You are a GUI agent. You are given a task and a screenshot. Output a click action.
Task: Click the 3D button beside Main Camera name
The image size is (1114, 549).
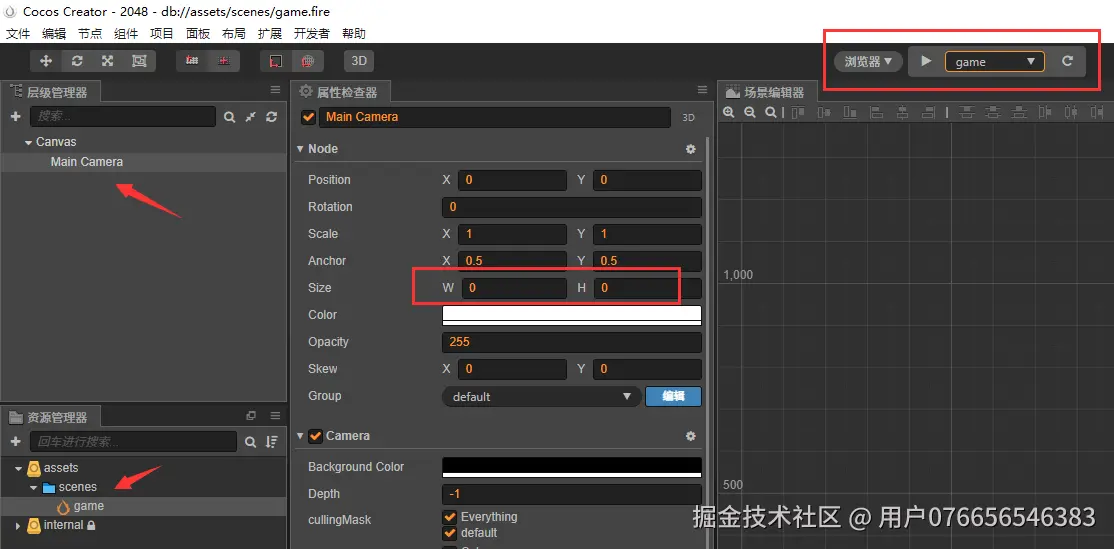688,118
